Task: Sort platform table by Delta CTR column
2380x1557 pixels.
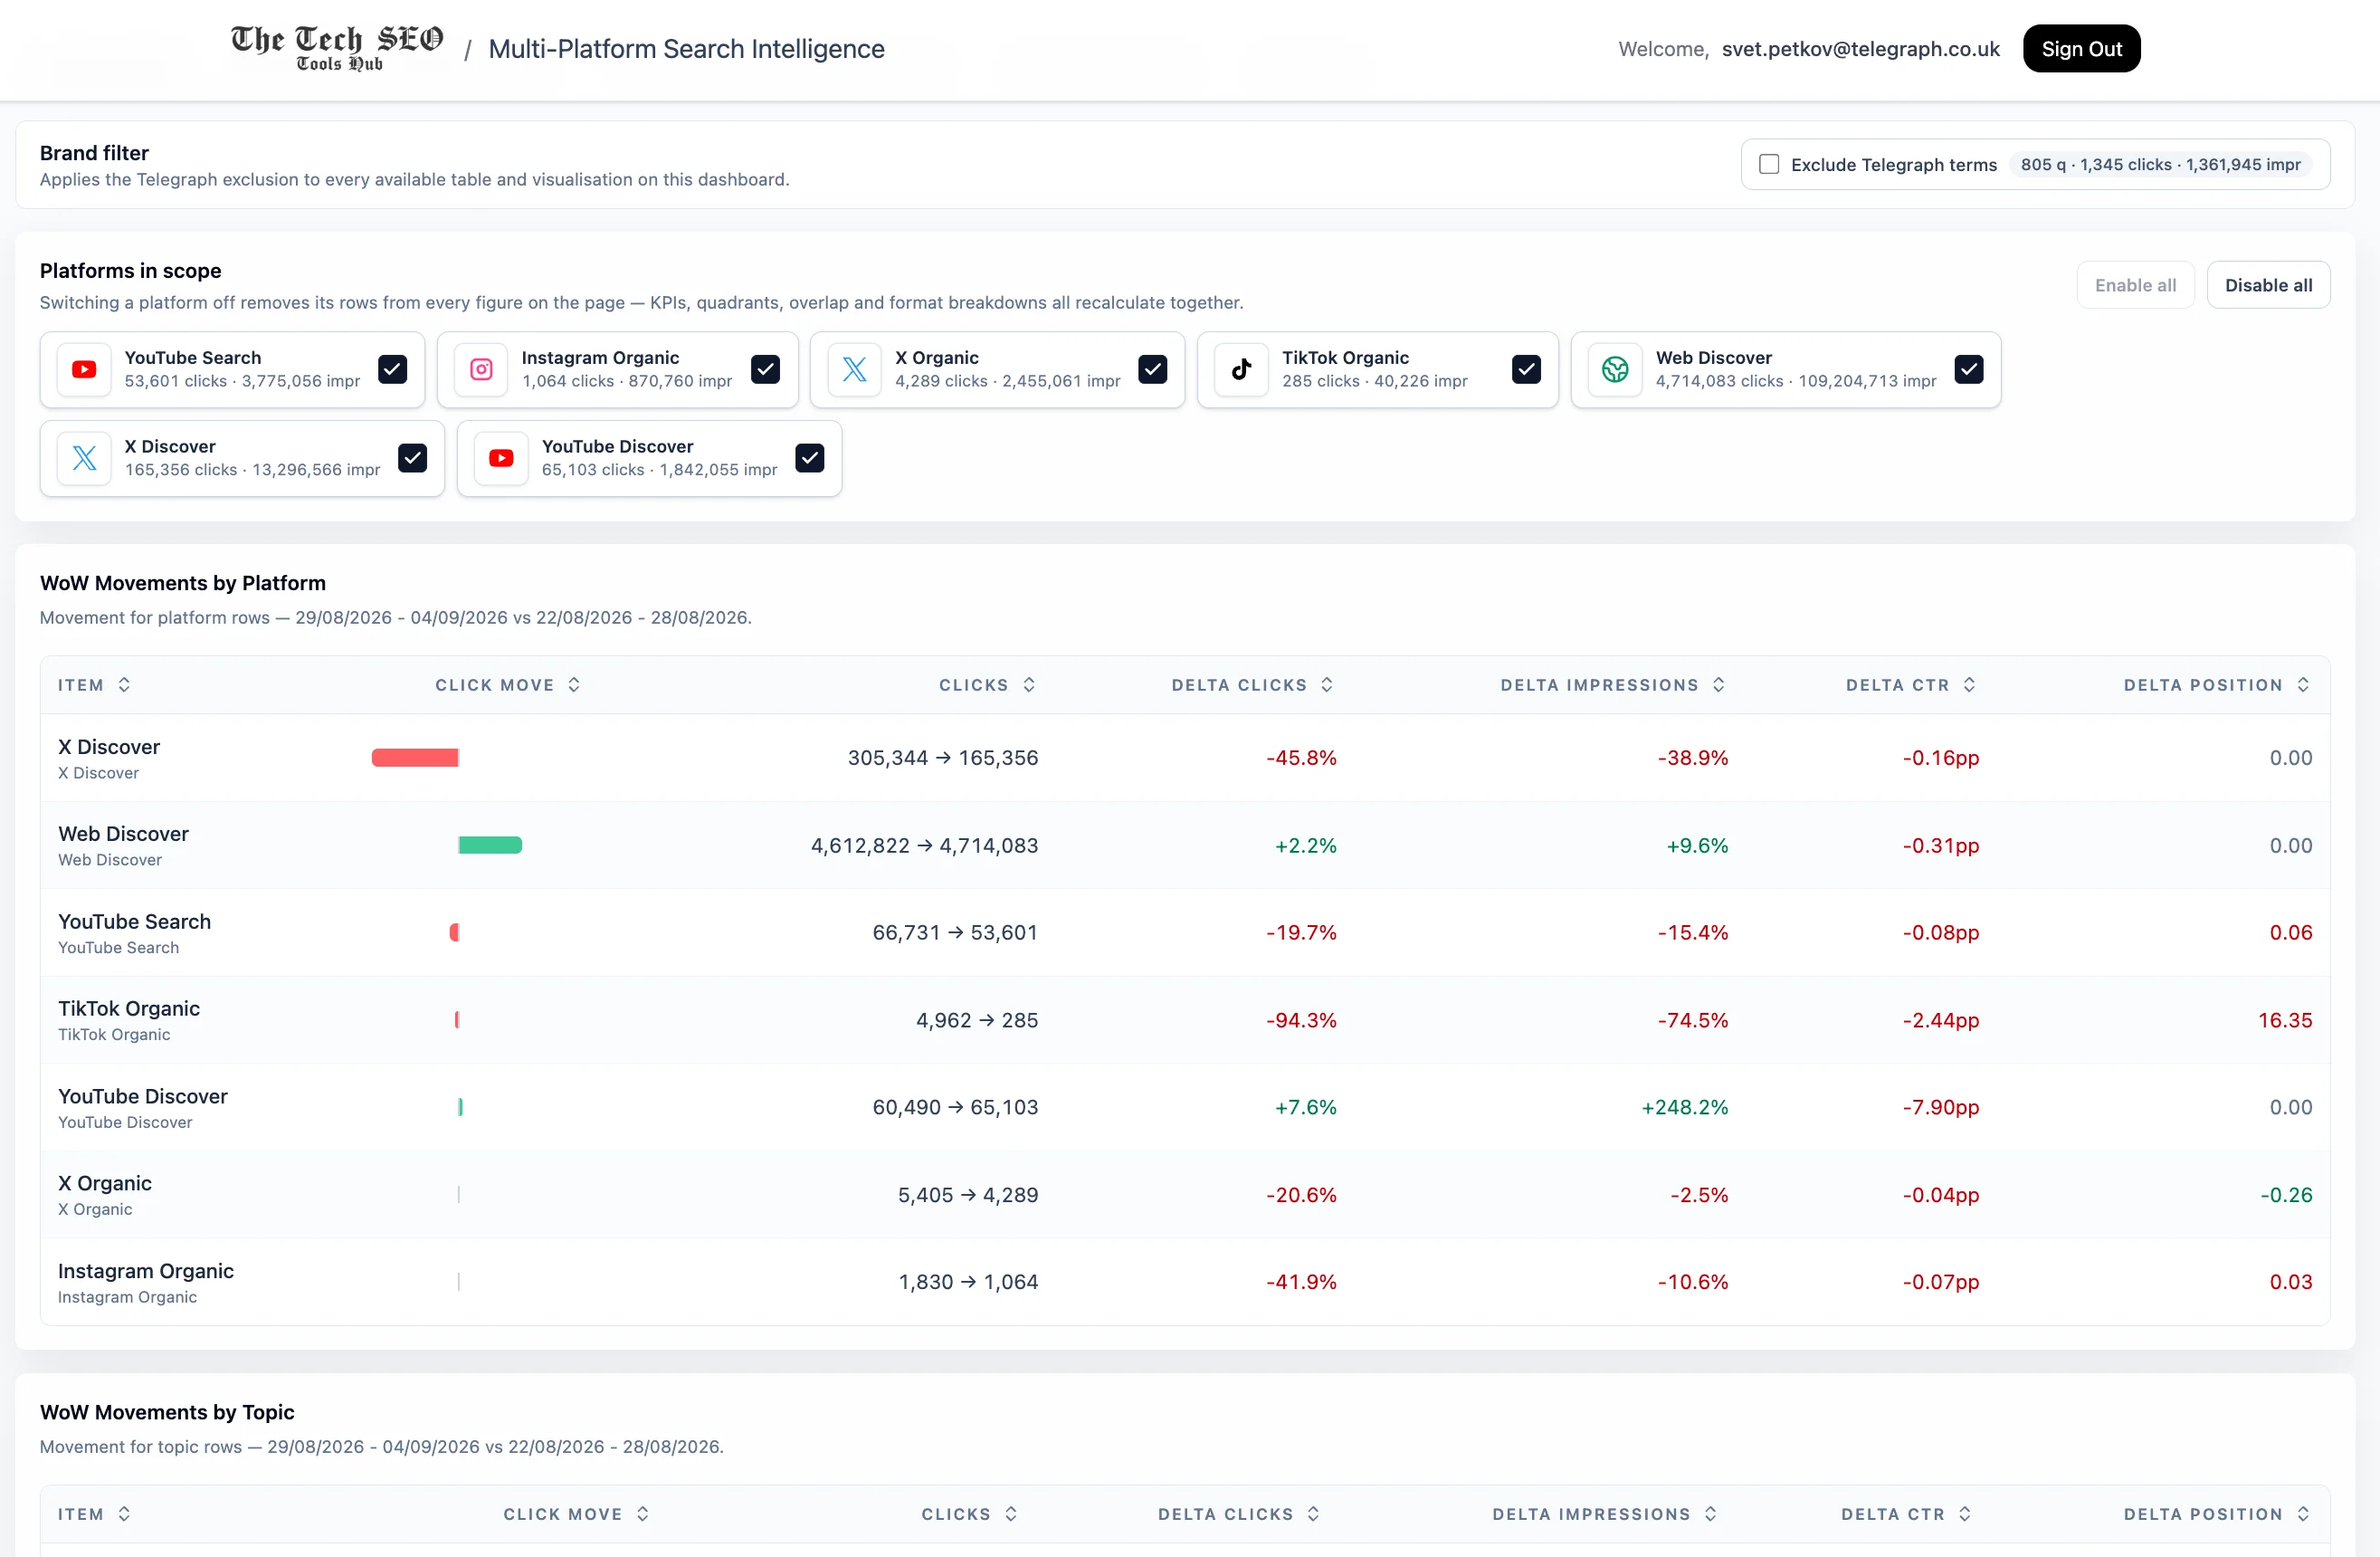Action: [1911, 685]
